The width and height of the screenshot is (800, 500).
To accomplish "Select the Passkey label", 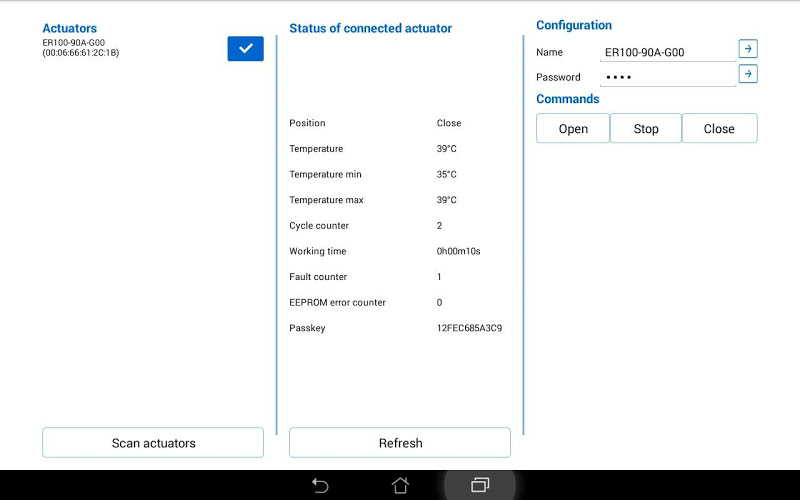I will (307, 328).
